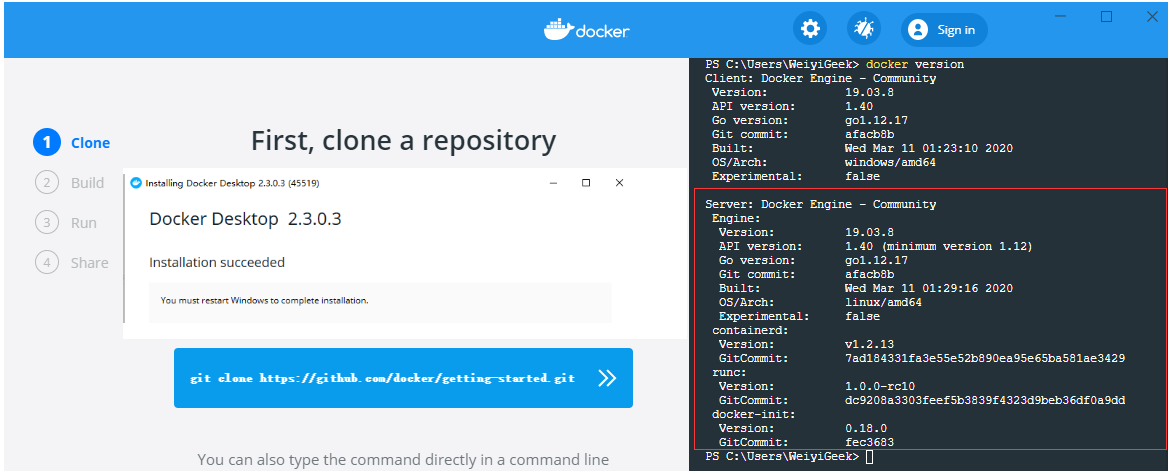Click GitCommit fec3683 value
The height and width of the screenshot is (474, 1170).
[869, 442]
